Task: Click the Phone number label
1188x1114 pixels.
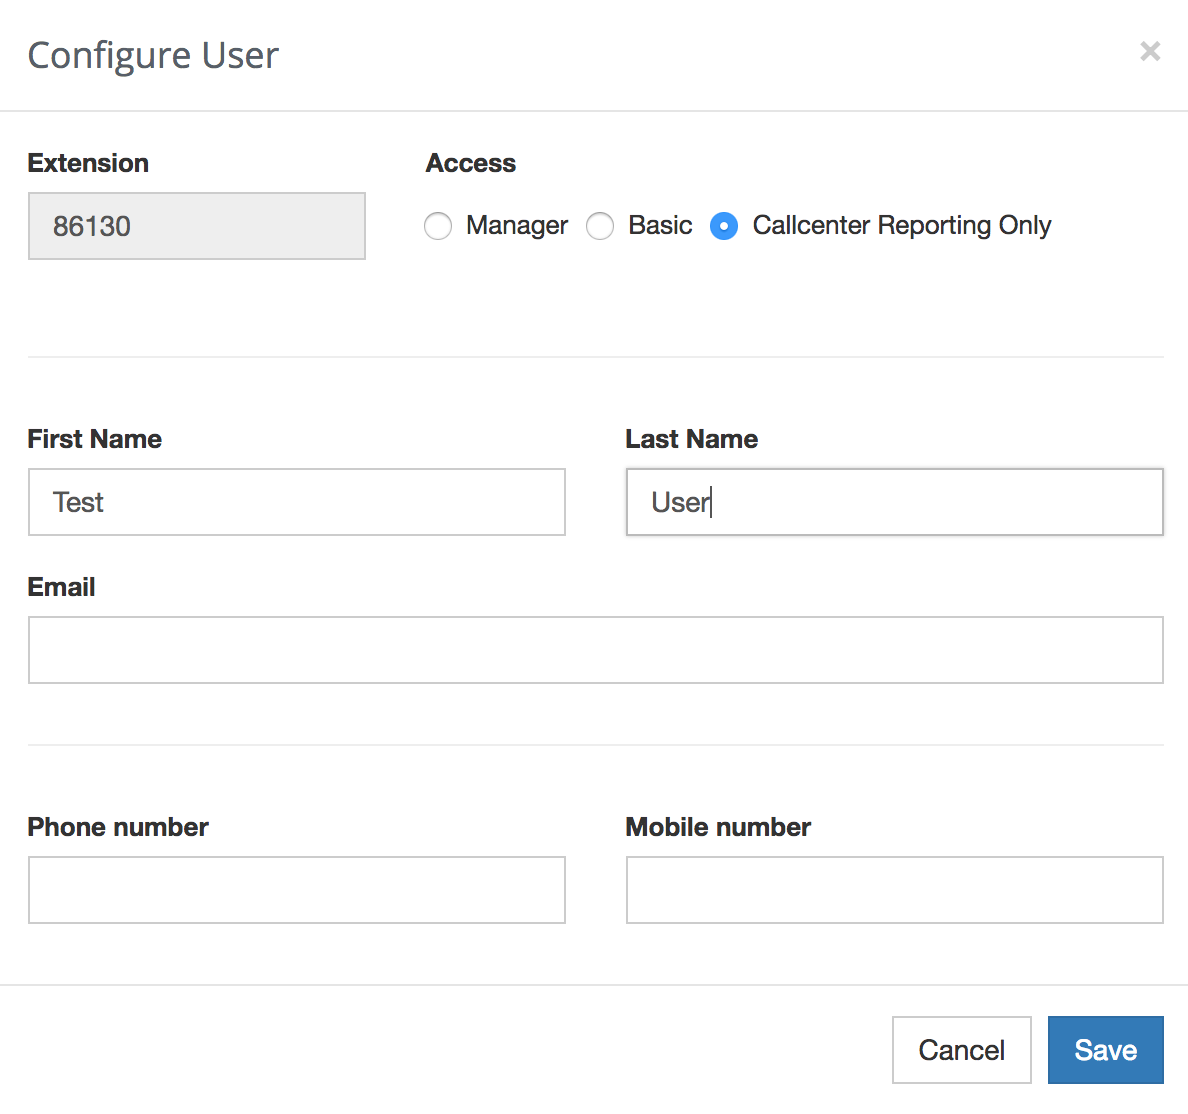Action: [x=118, y=827]
